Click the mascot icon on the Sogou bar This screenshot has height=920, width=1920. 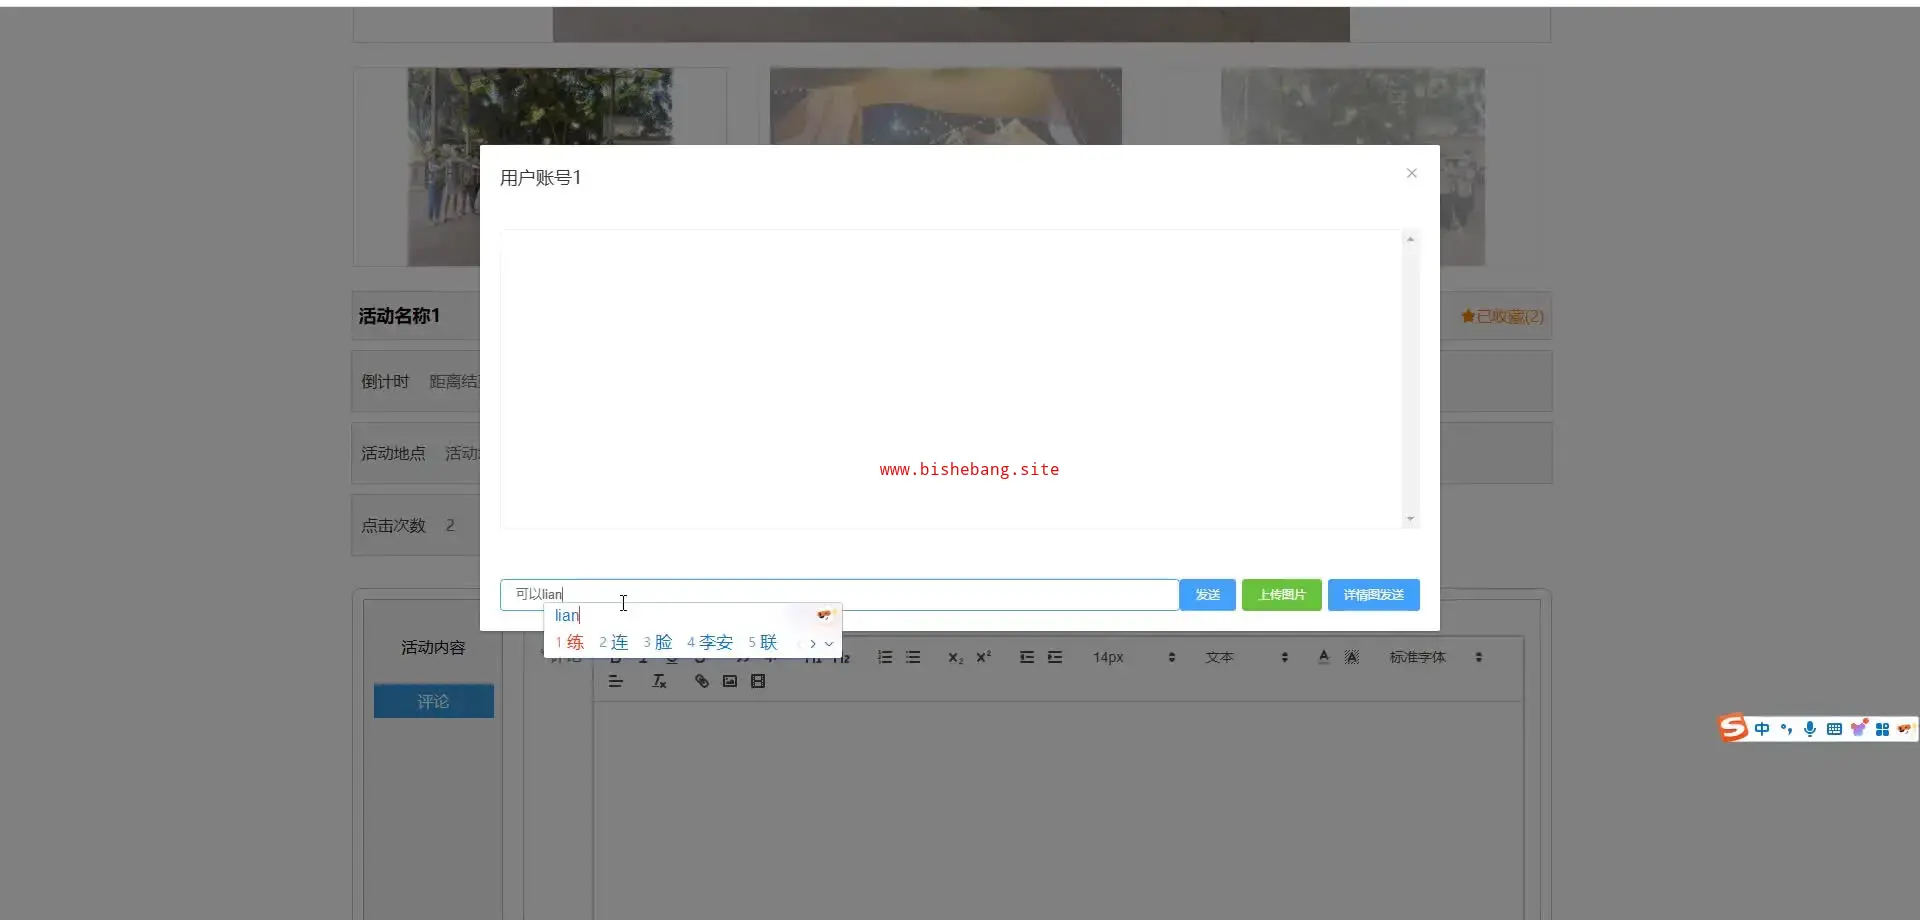[1905, 729]
